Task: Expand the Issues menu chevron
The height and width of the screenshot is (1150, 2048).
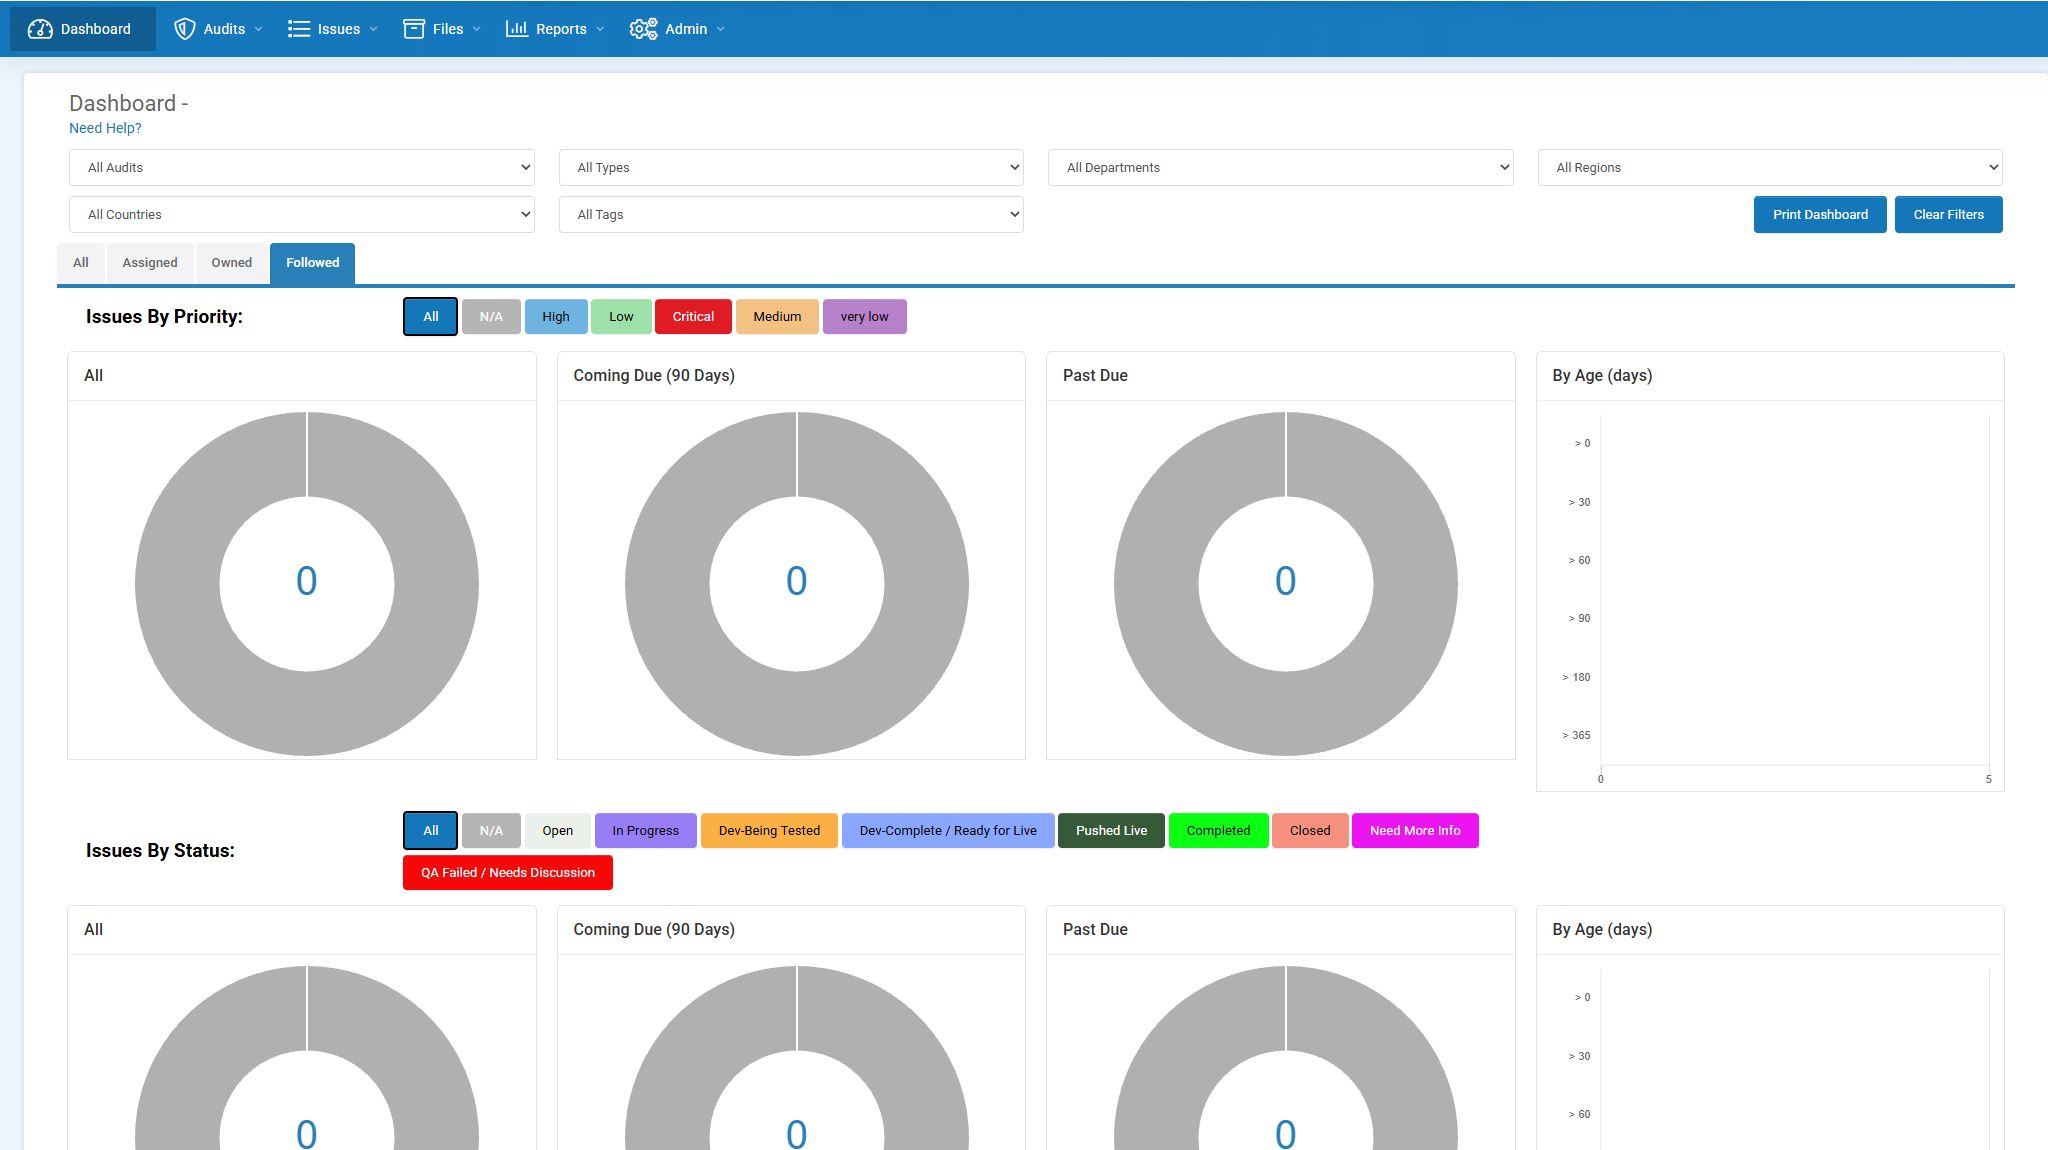Action: pos(373,29)
